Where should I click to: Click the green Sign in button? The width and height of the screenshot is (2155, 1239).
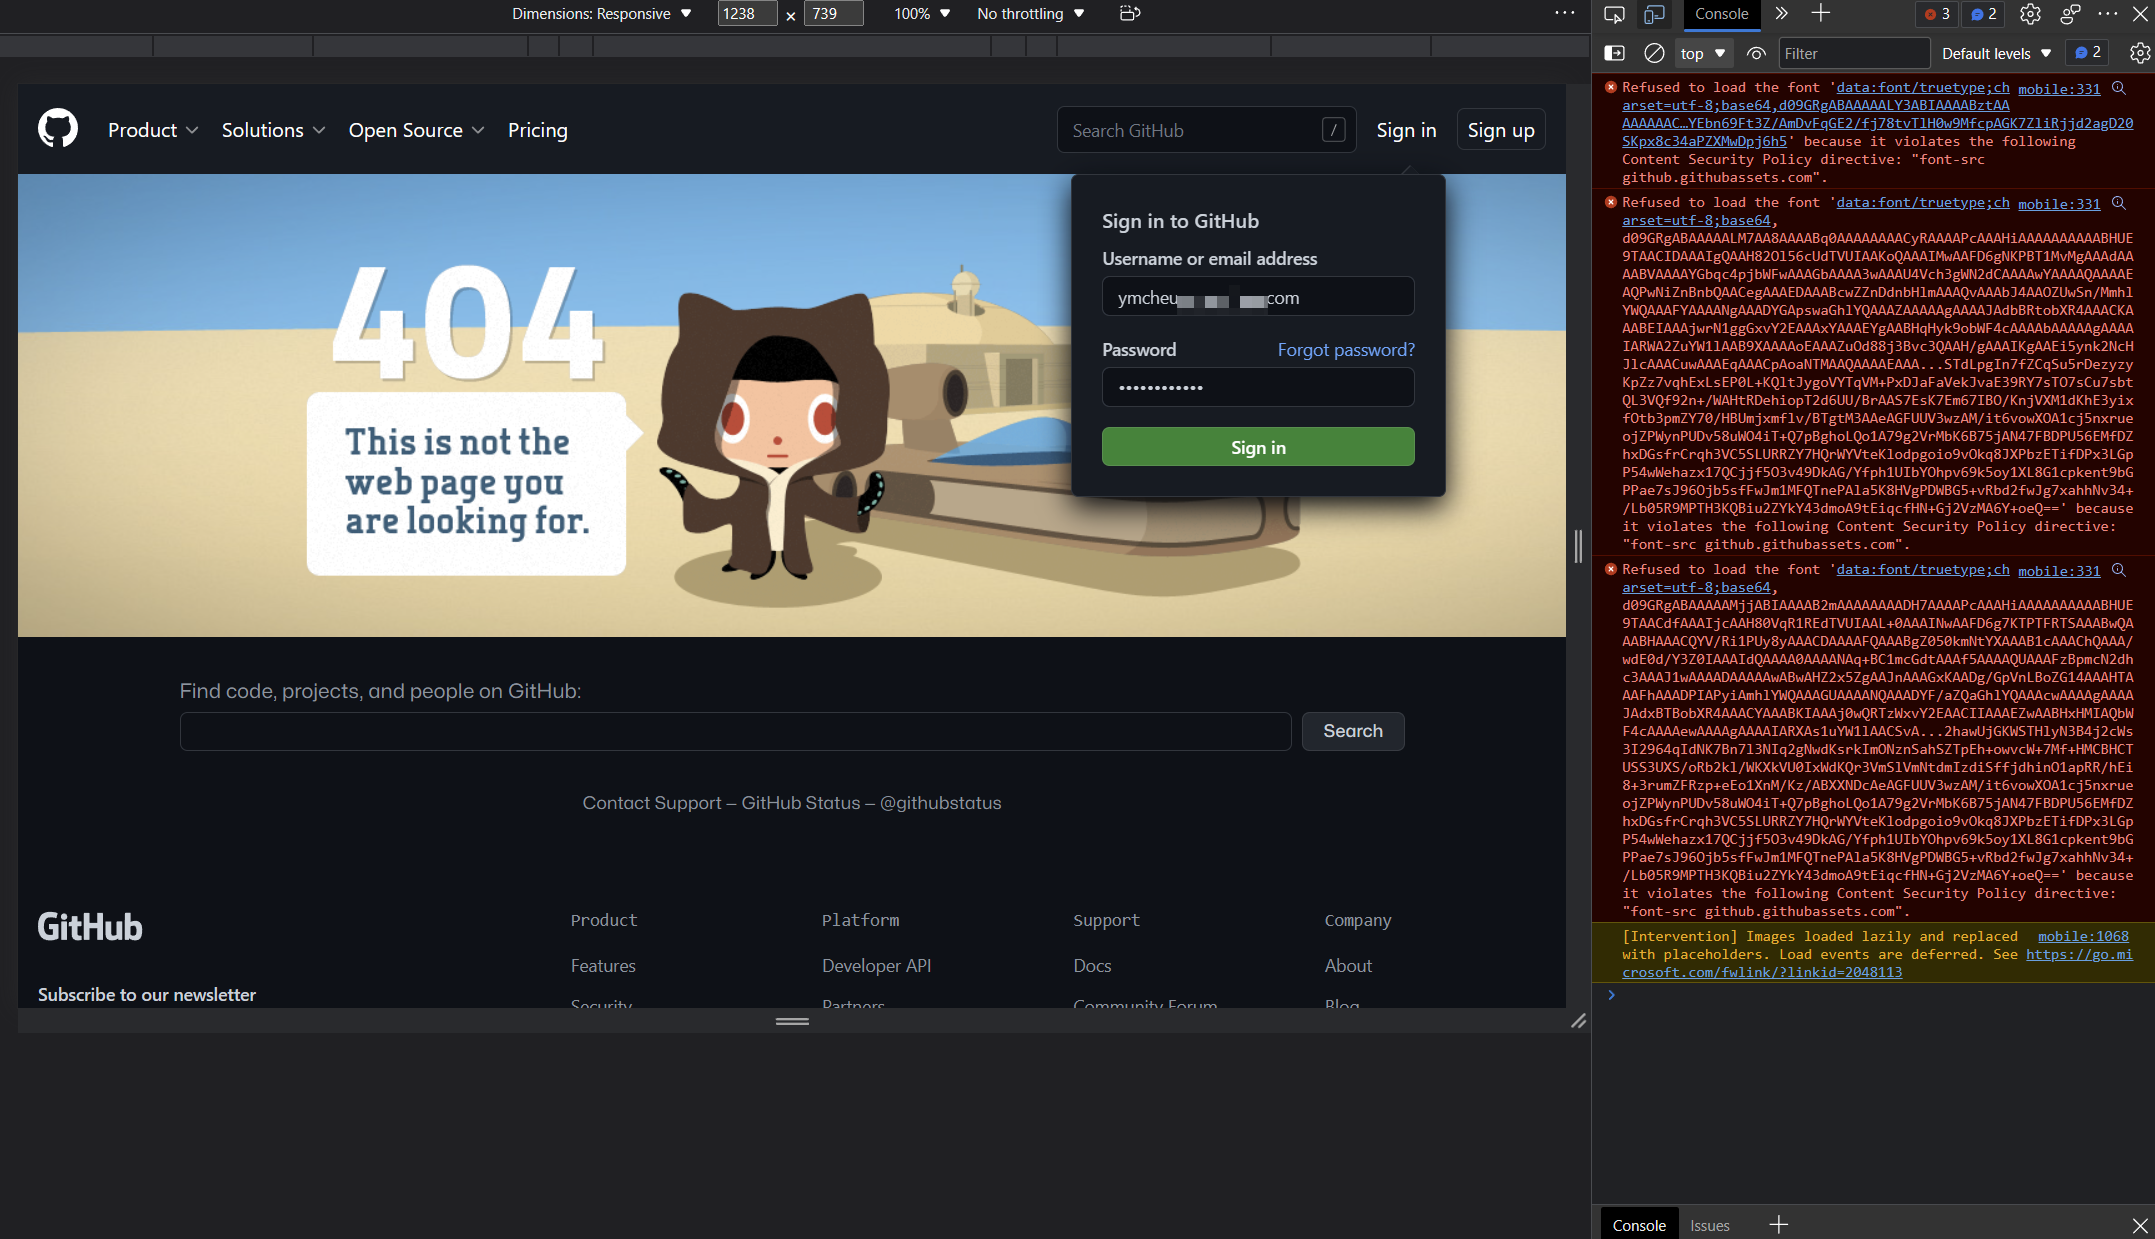point(1258,447)
